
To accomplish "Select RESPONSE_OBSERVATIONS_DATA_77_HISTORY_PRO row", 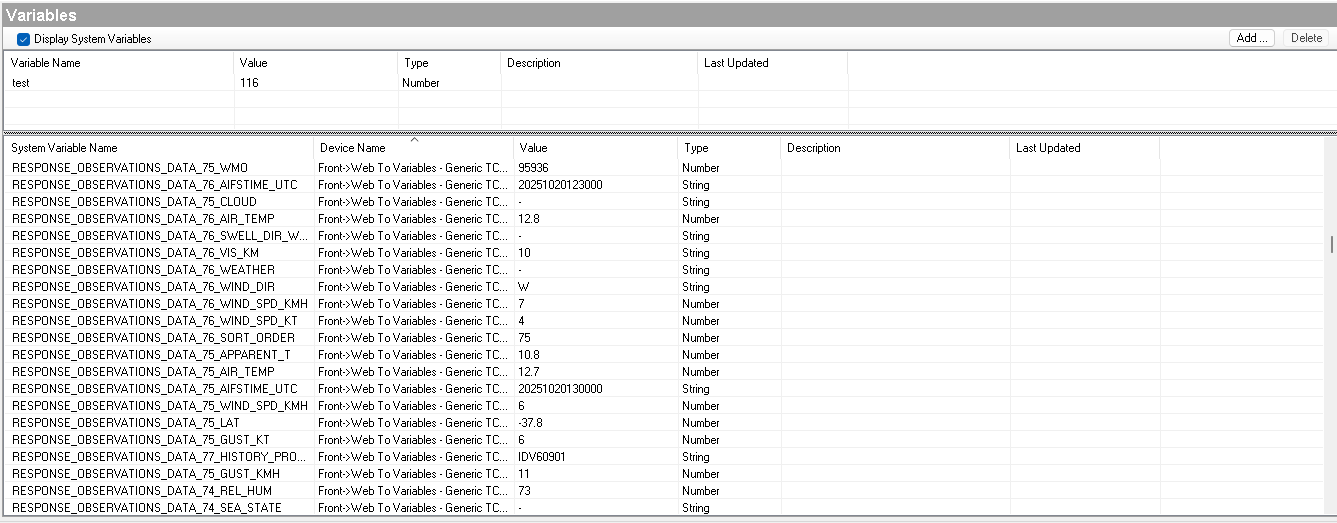I will pos(160,457).
